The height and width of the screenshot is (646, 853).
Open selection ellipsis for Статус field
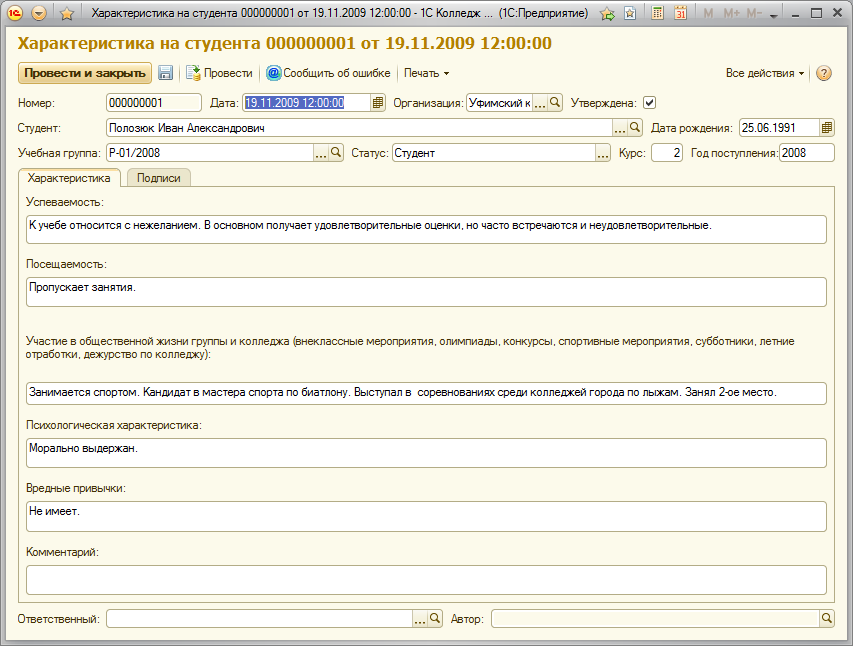(x=603, y=153)
